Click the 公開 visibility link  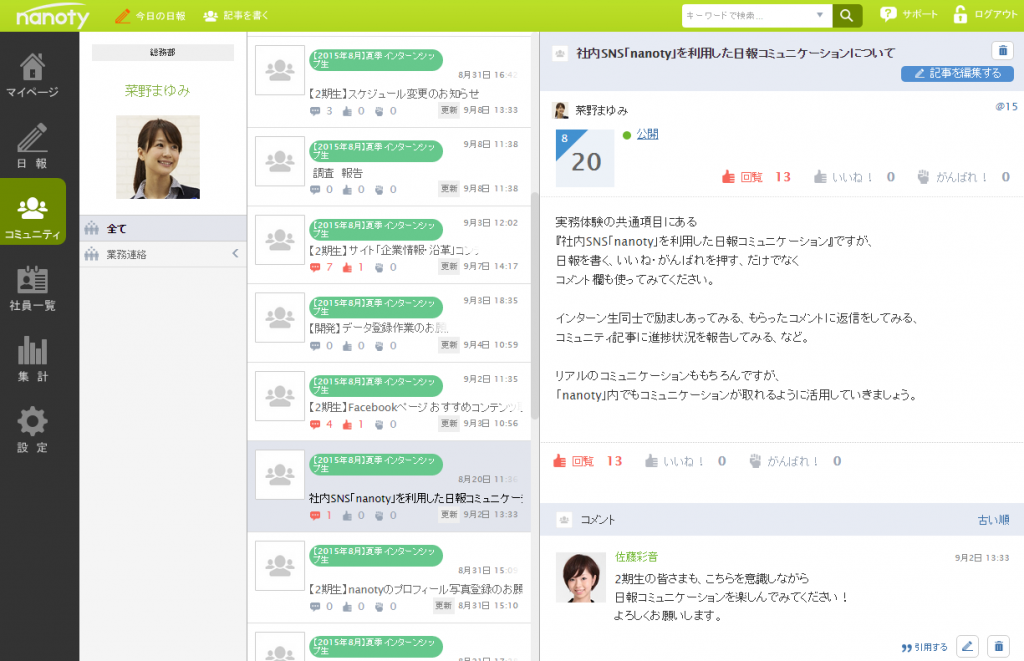click(647, 134)
